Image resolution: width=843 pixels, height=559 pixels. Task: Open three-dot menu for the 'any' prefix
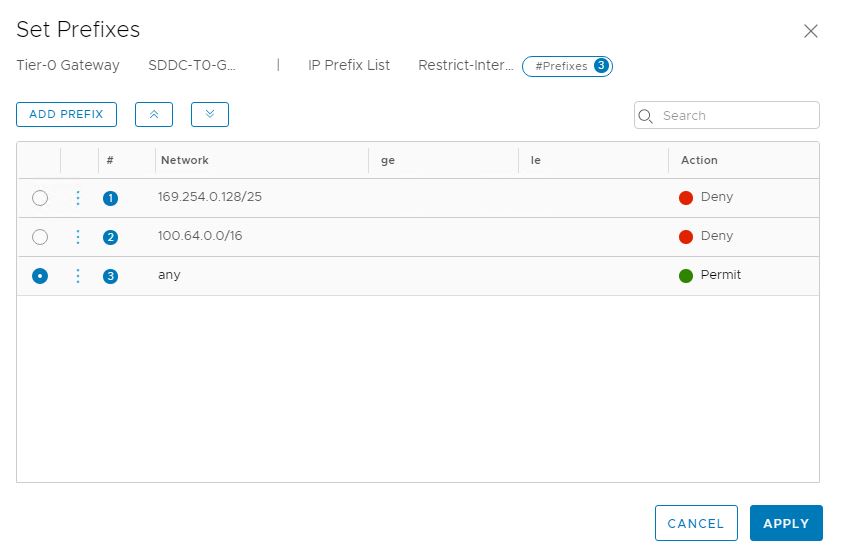coord(79,276)
